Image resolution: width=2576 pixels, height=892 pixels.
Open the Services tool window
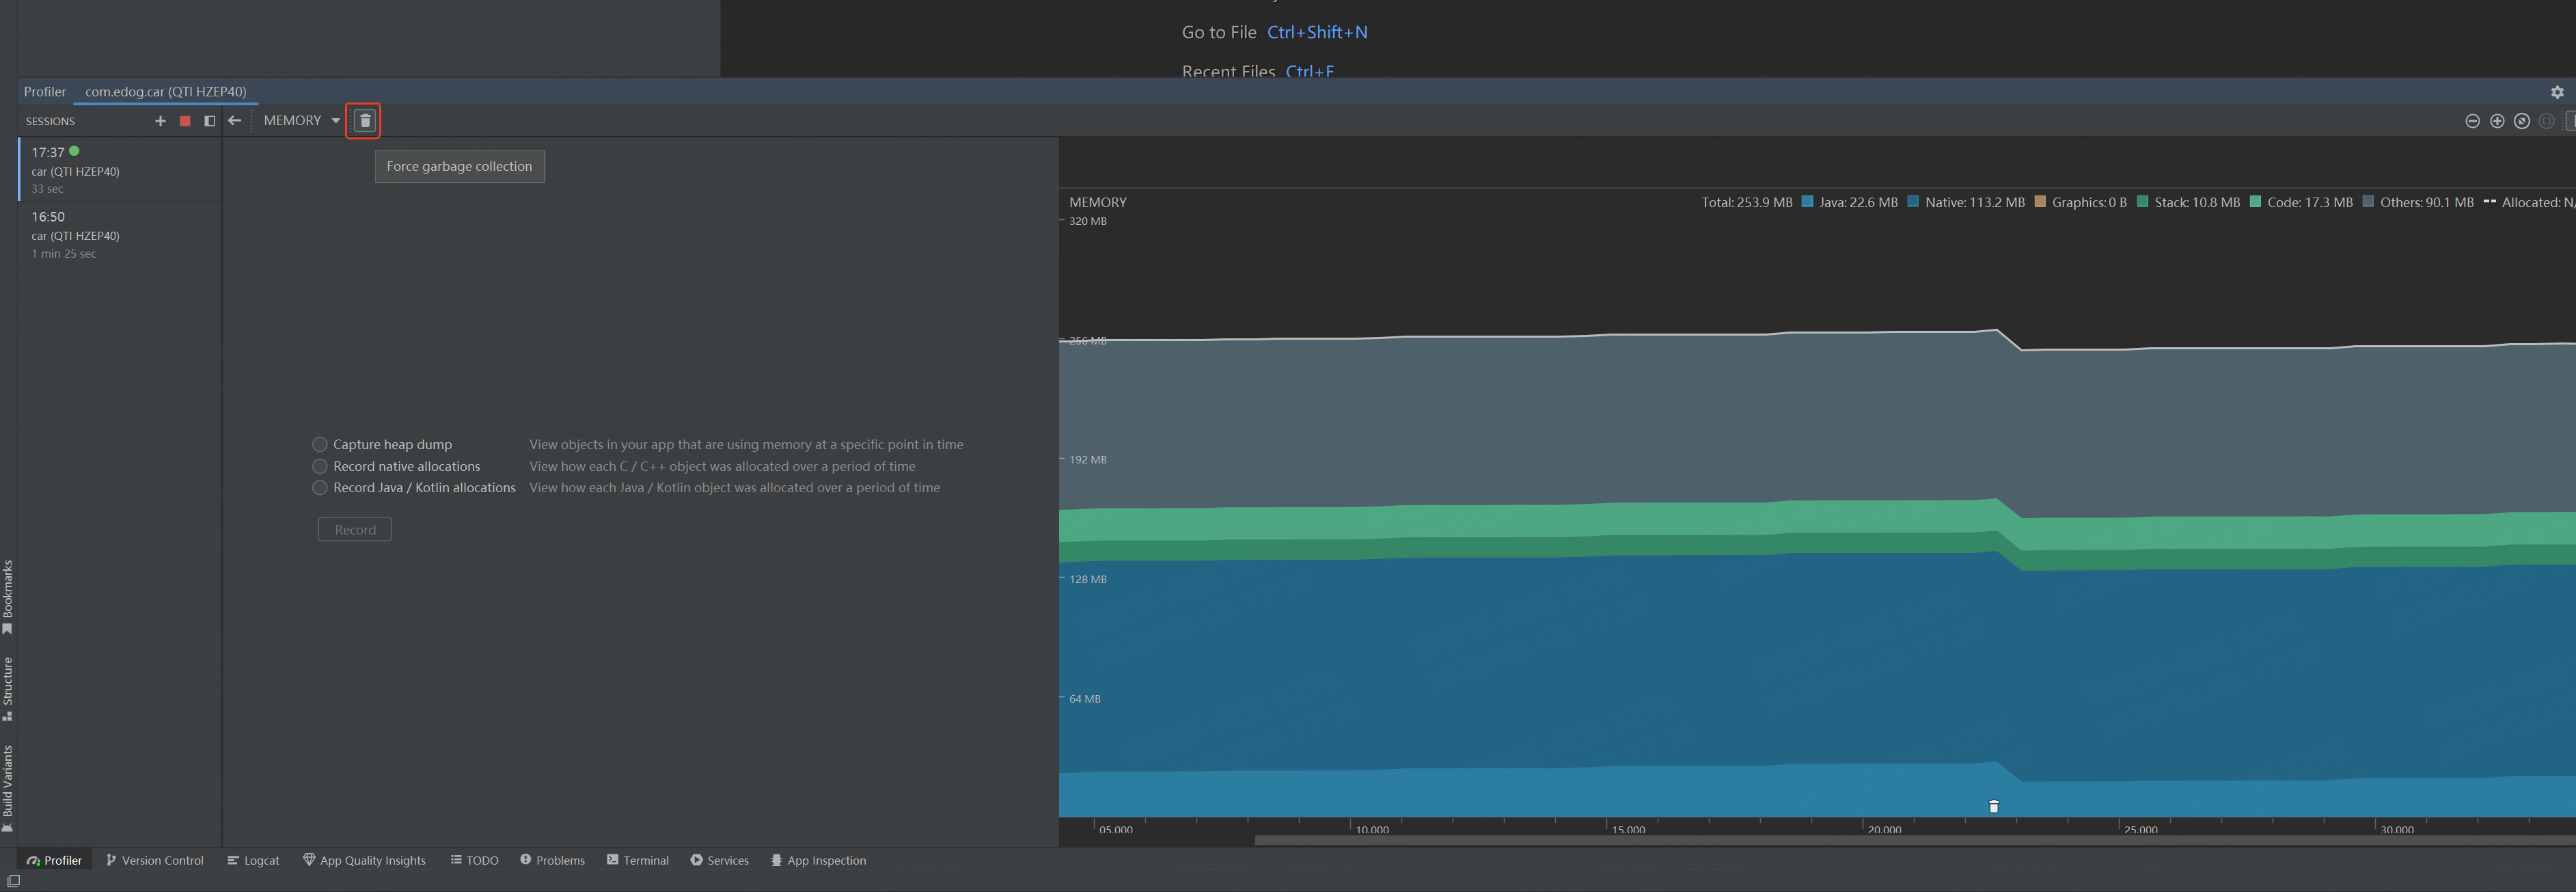tap(720, 860)
